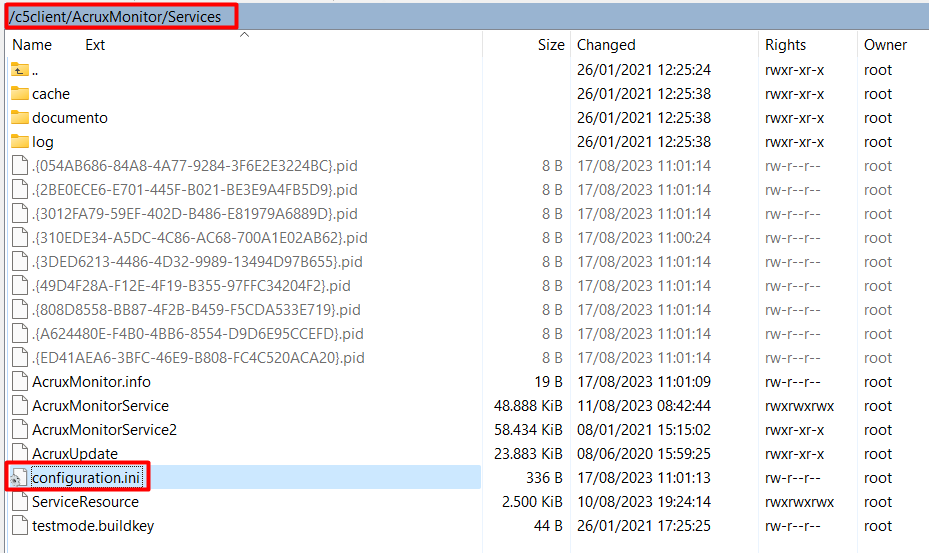The width and height of the screenshot is (929, 553).
Task: Click the date 08/06/2020 15:59:25
Action: [644, 454]
